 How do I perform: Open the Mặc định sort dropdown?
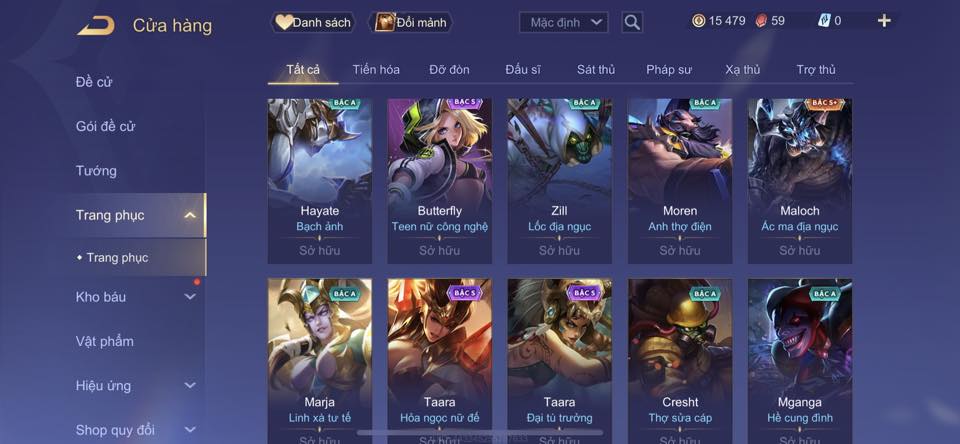564,23
